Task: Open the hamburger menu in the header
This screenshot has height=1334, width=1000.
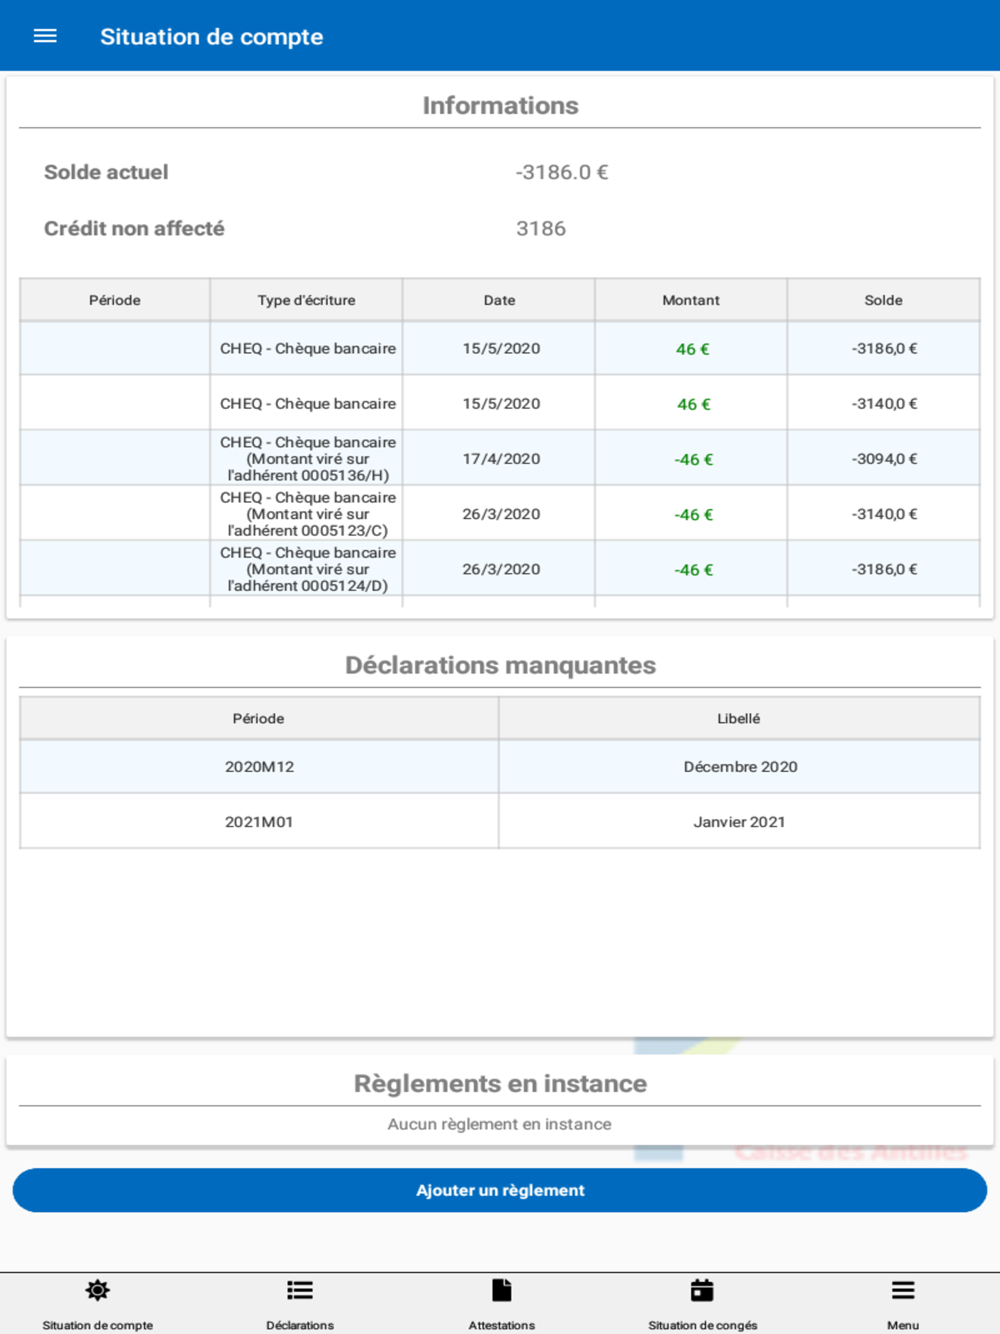Action: coord(45,36)
